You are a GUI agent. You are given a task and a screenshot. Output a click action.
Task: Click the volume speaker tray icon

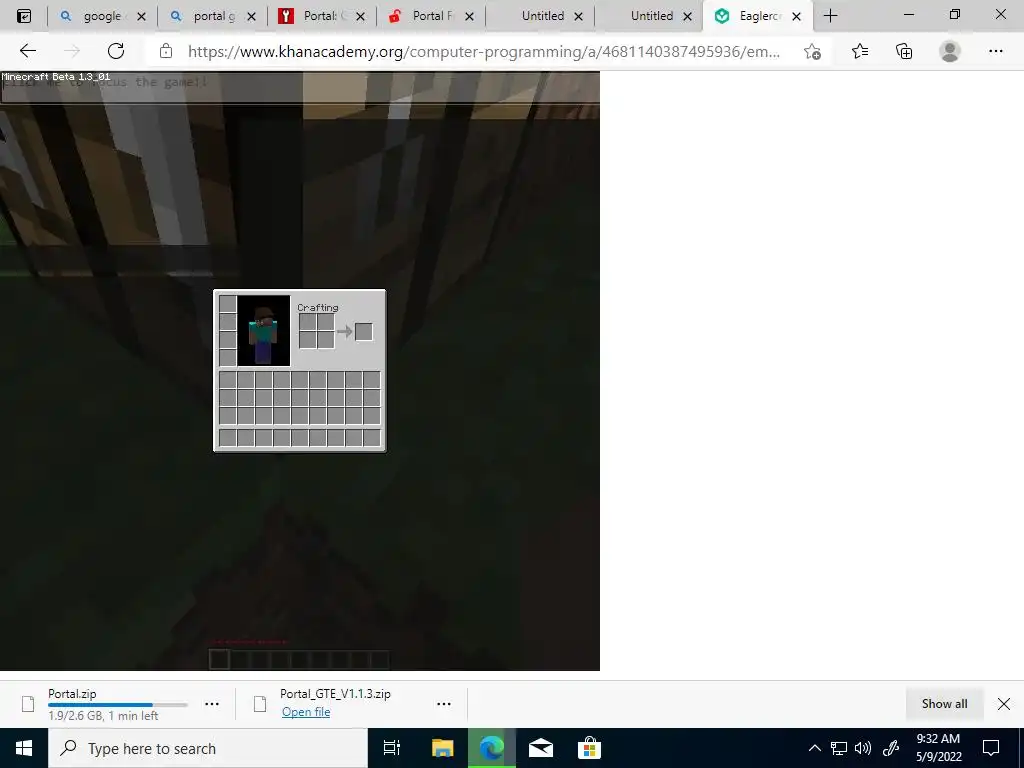[863, 748]
